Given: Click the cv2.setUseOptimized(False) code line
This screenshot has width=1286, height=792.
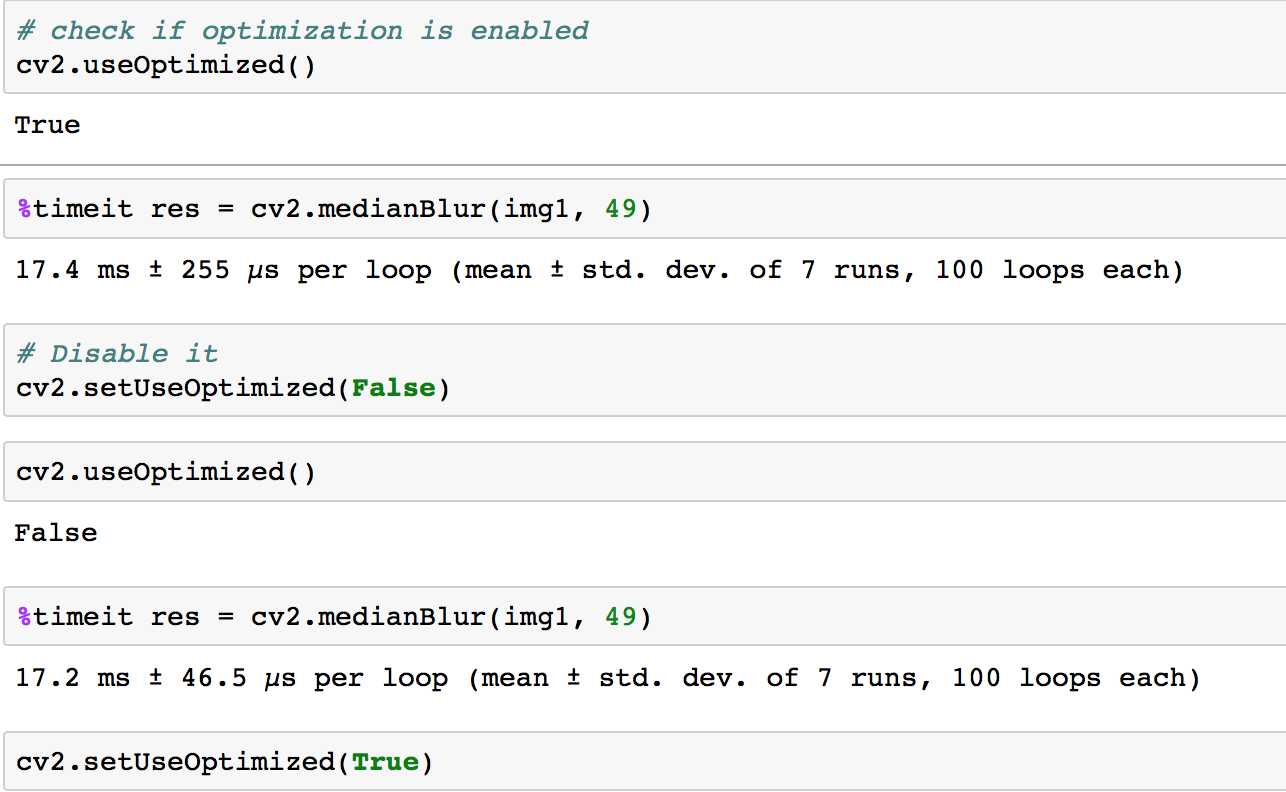Looking at the screenshot, I should pyautogui.click(x=233, y=388).
